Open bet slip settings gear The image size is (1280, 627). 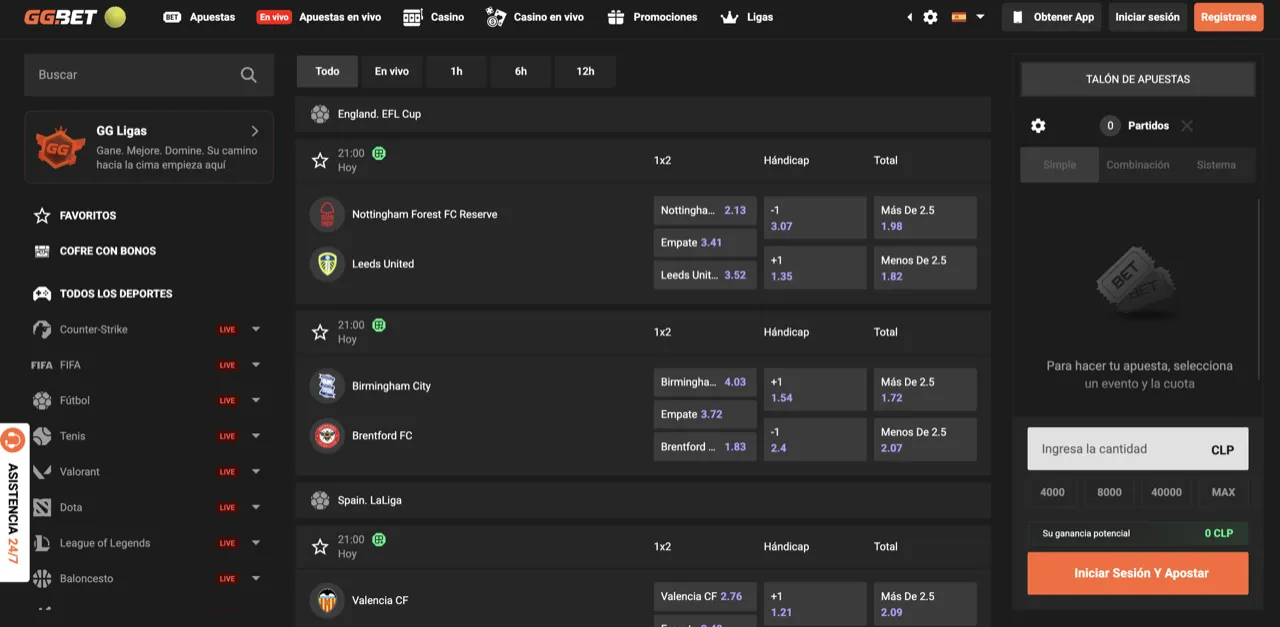pyautogui.click(x=1038, y=126)
